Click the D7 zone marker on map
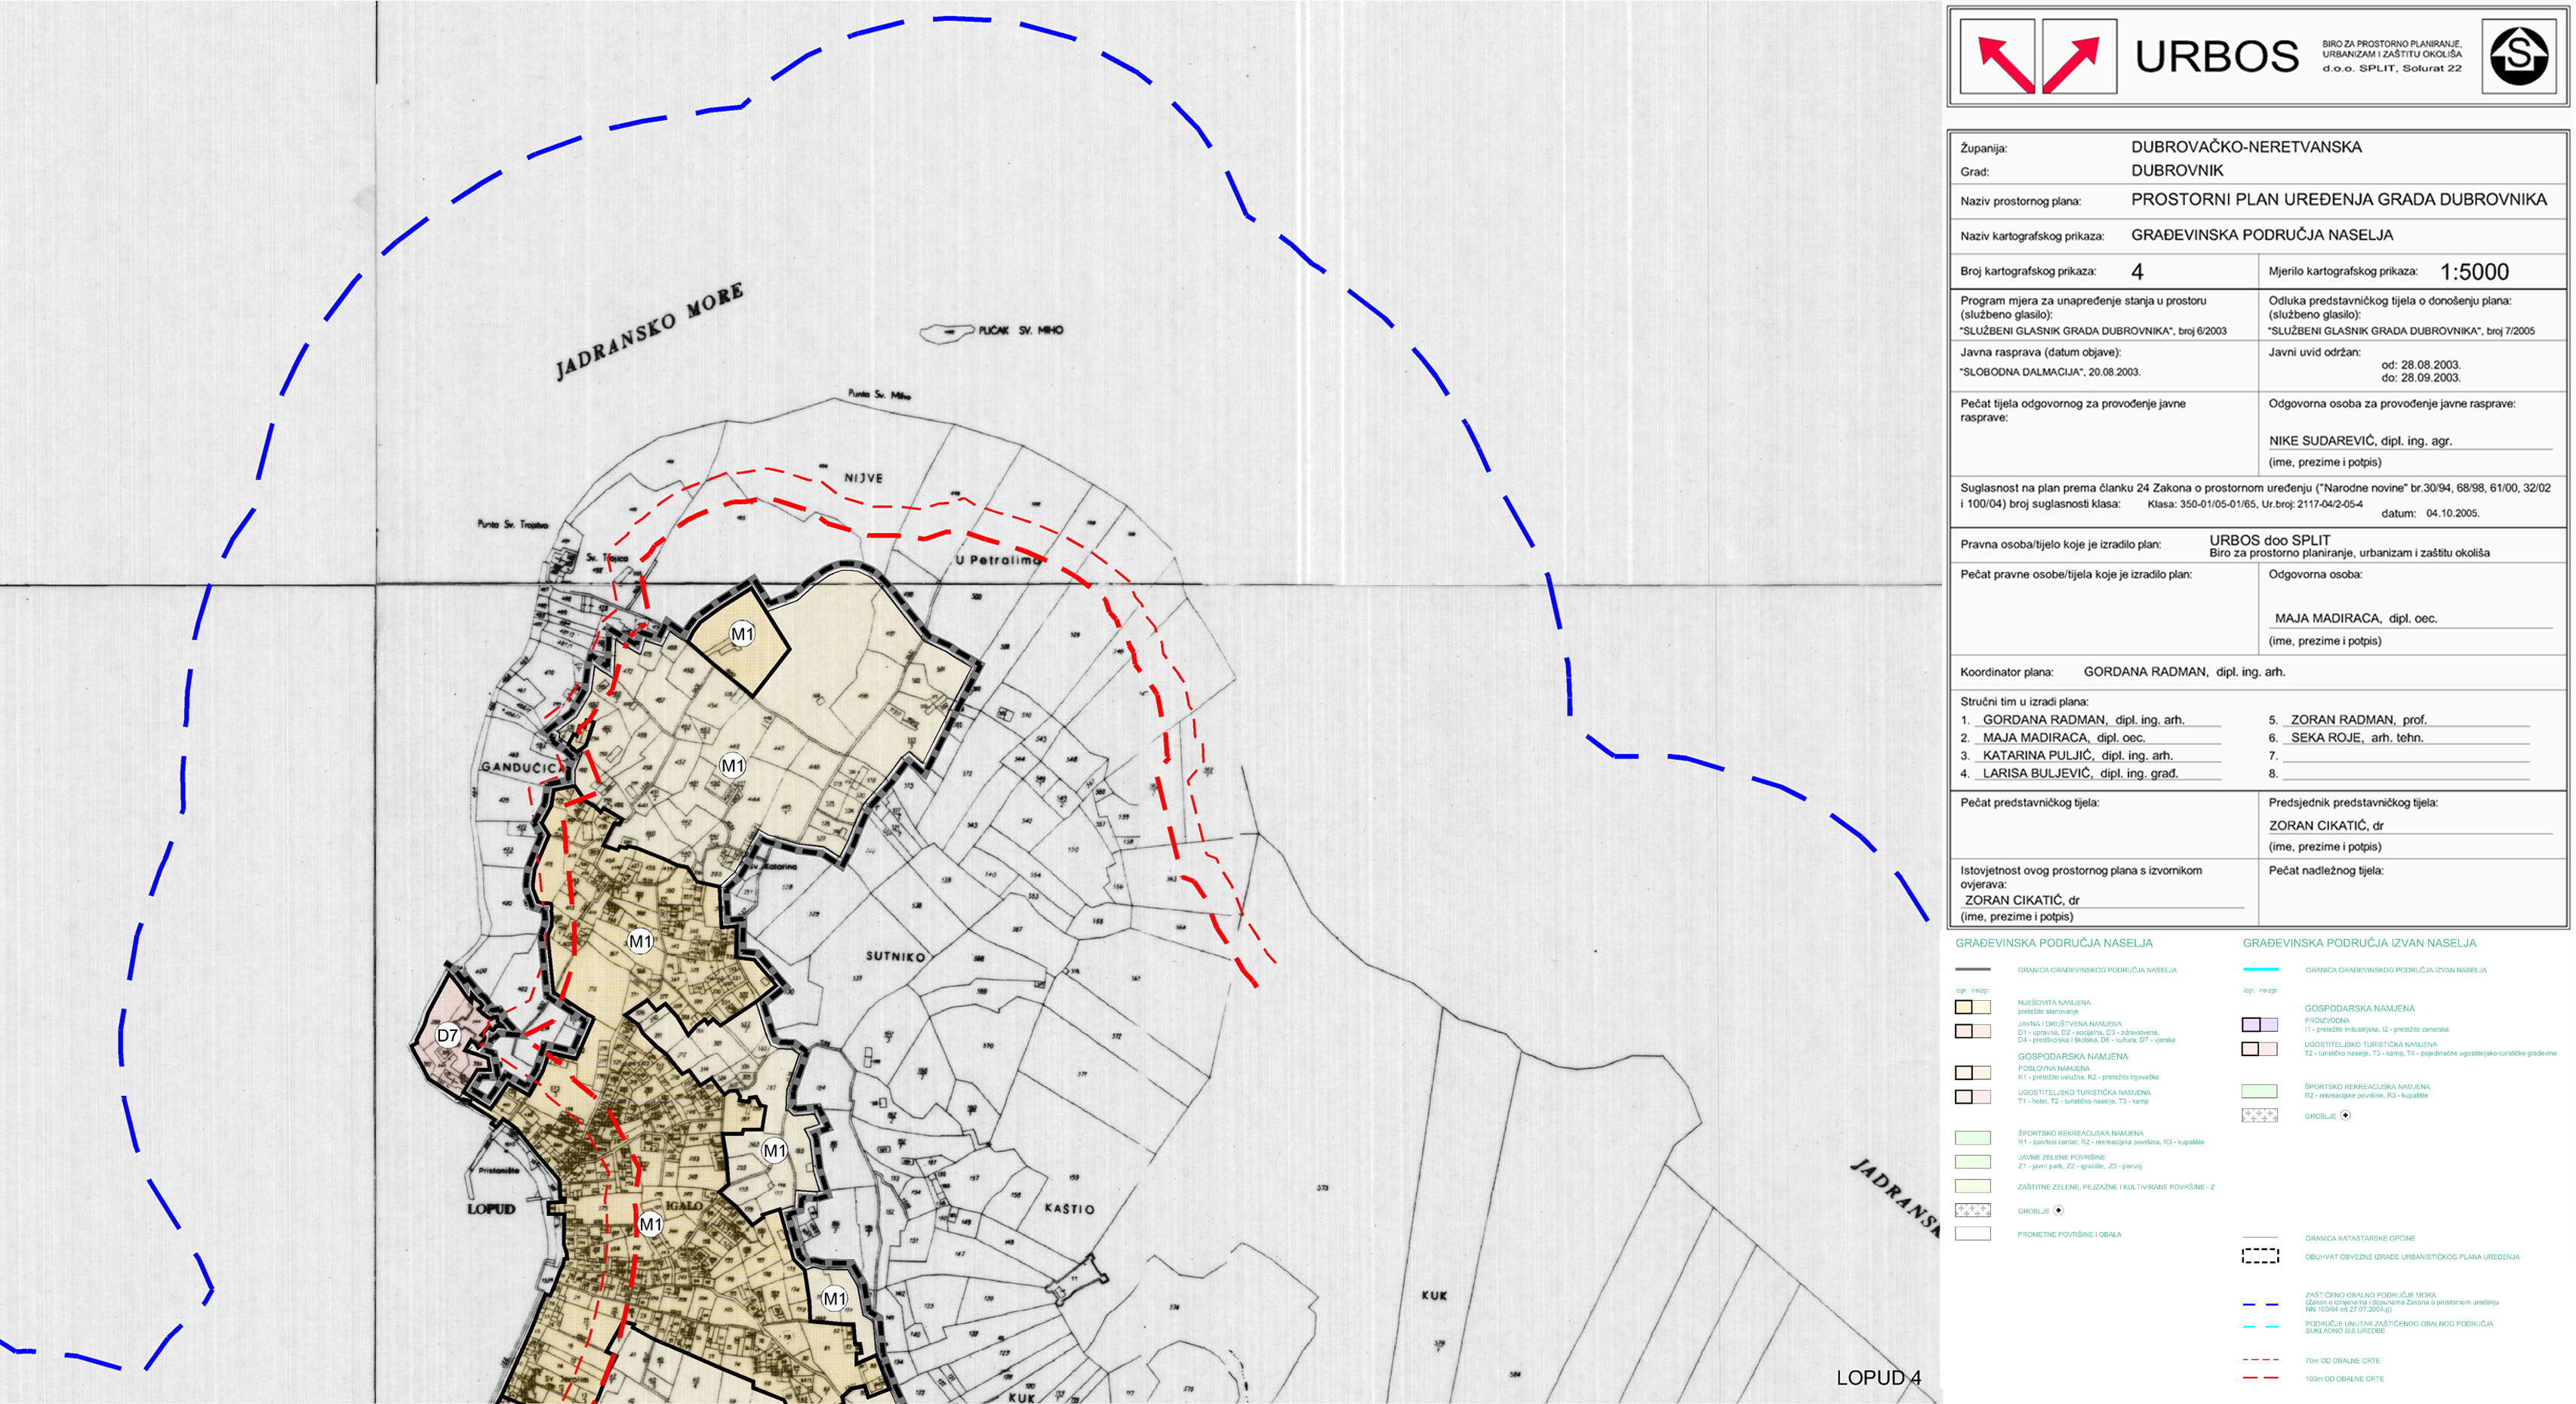Screen dimensions: 2576x1404 point(447,1035)
